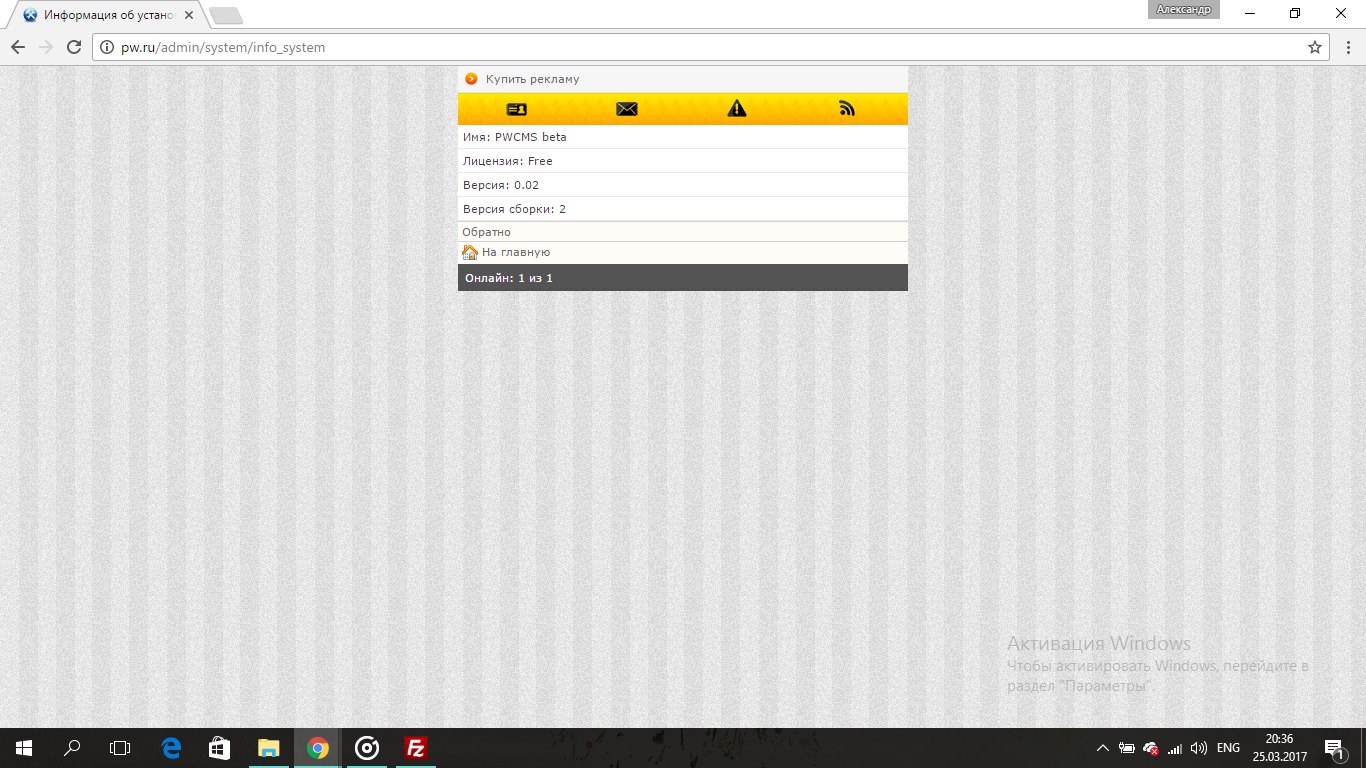Open the Александр profile switcher
Screen dimensions: 1366x768
[1183, 9]
